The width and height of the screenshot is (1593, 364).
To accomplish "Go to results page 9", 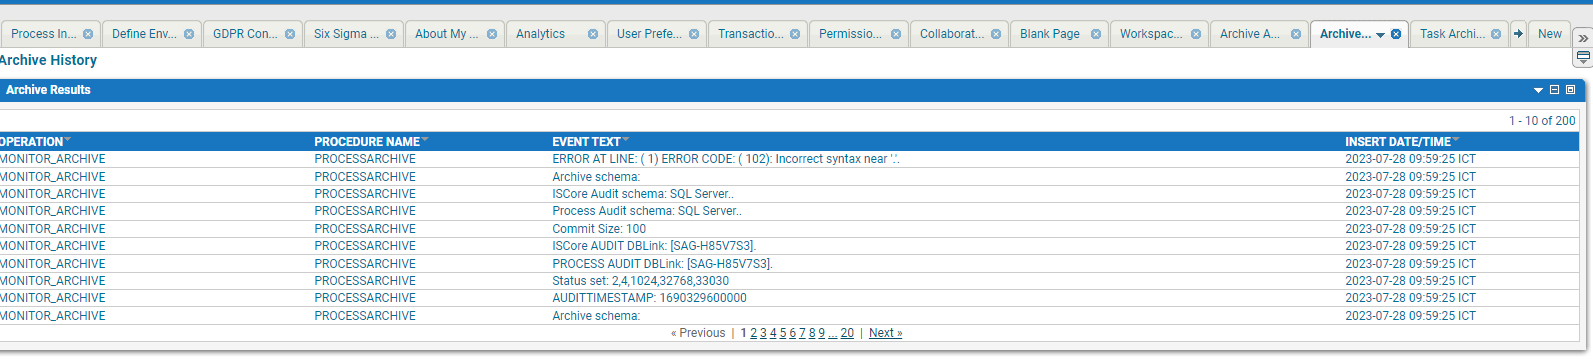I will pos(822,333).
